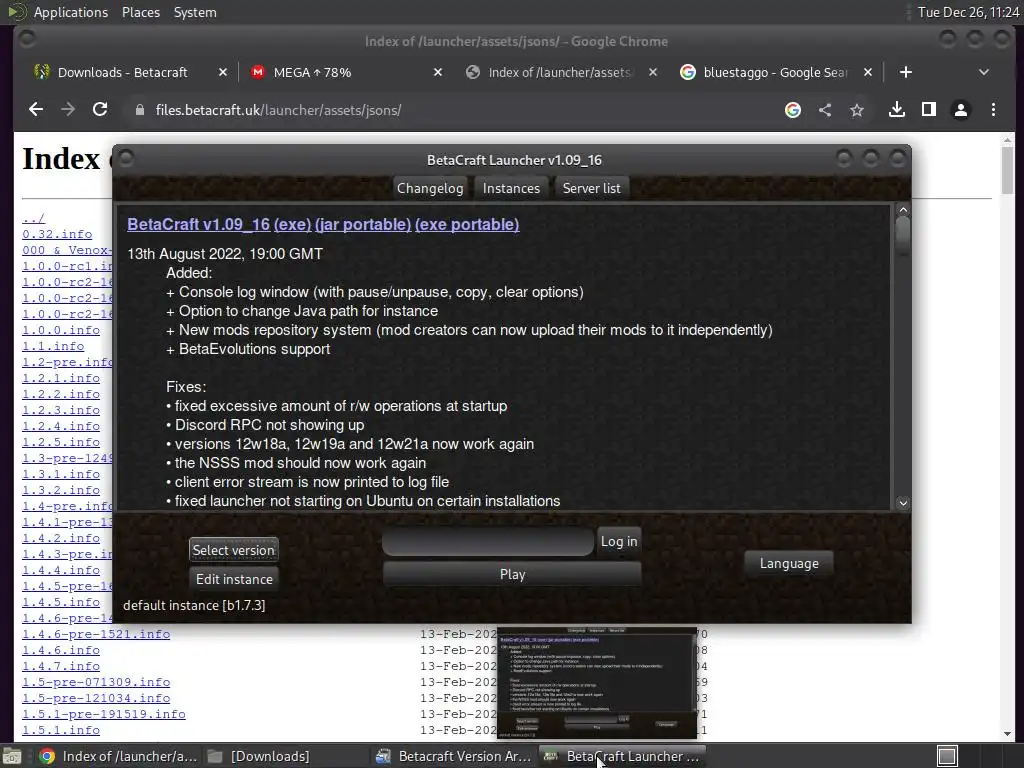Switch to Chrome Index of /launcher taskbar item
Viewport: 1024px width, 768px height.
point(118,756)
